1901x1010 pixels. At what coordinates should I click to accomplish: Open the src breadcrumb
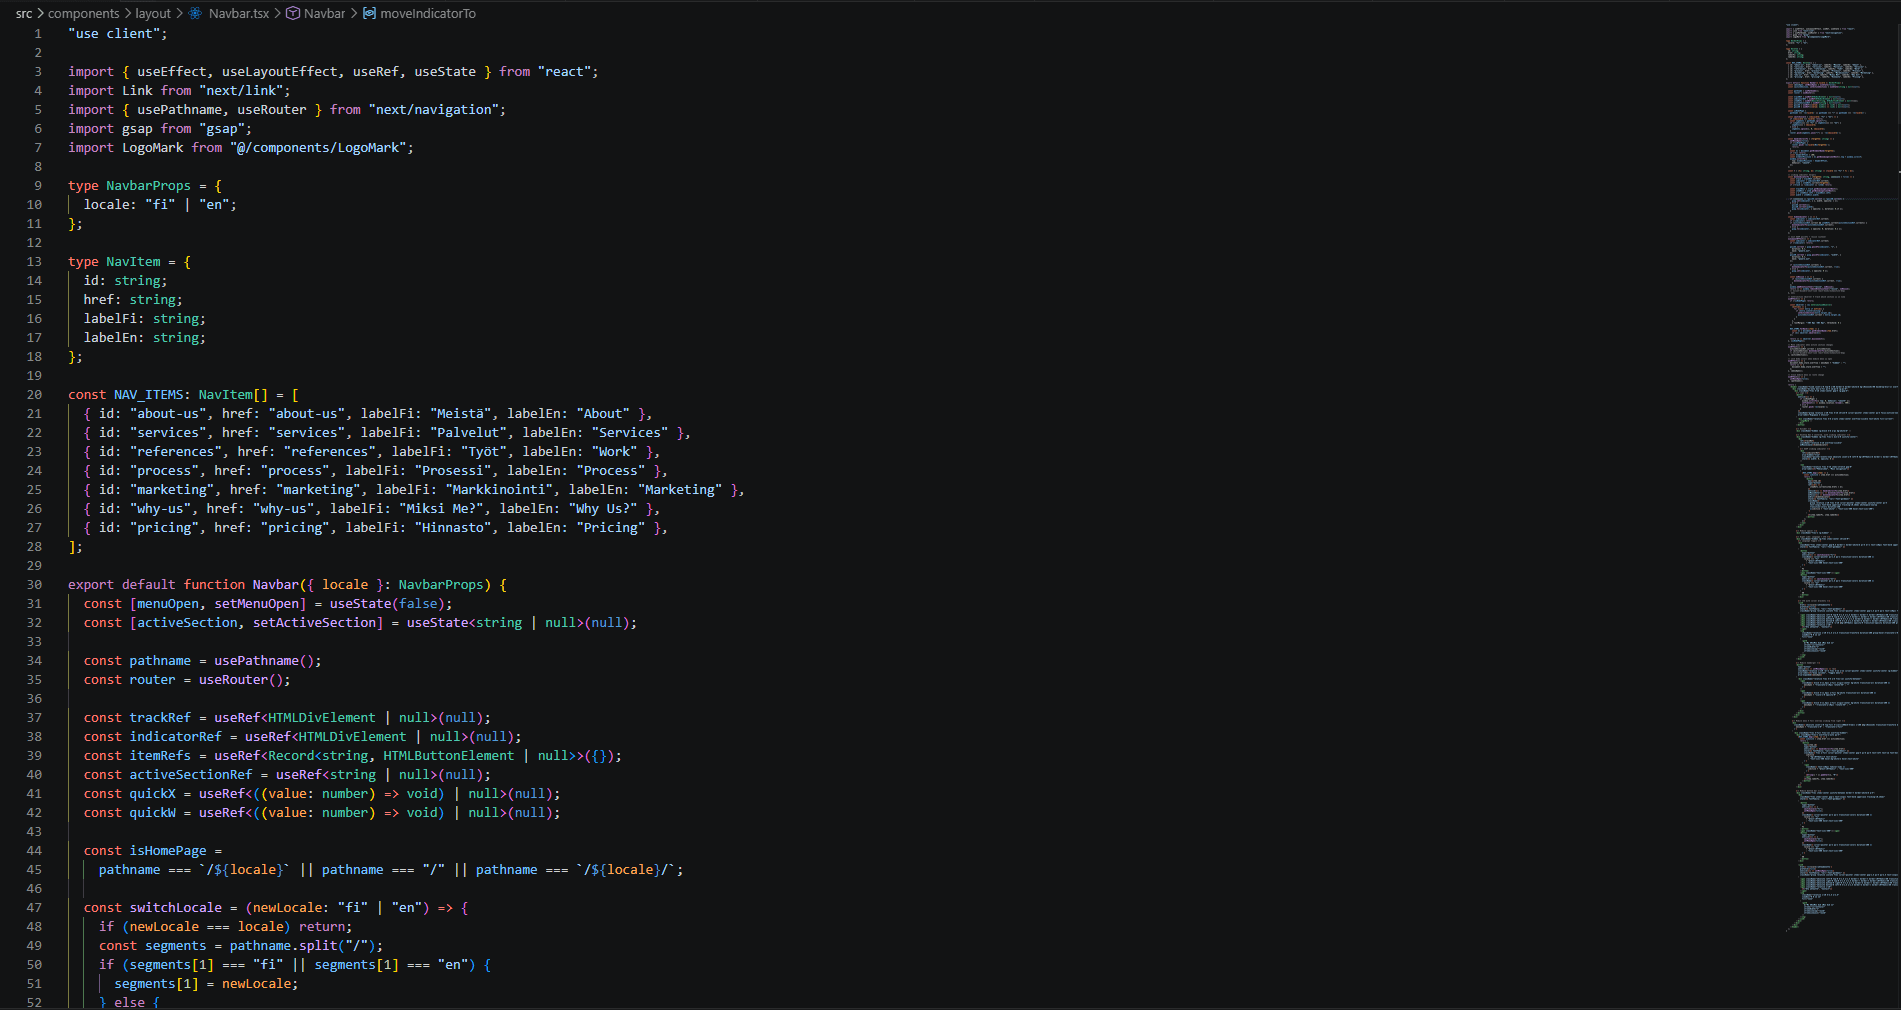(24, 14)
